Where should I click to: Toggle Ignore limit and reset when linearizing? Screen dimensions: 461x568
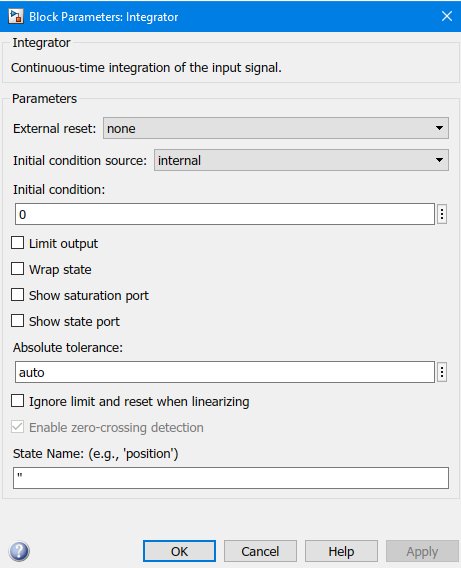17,401
